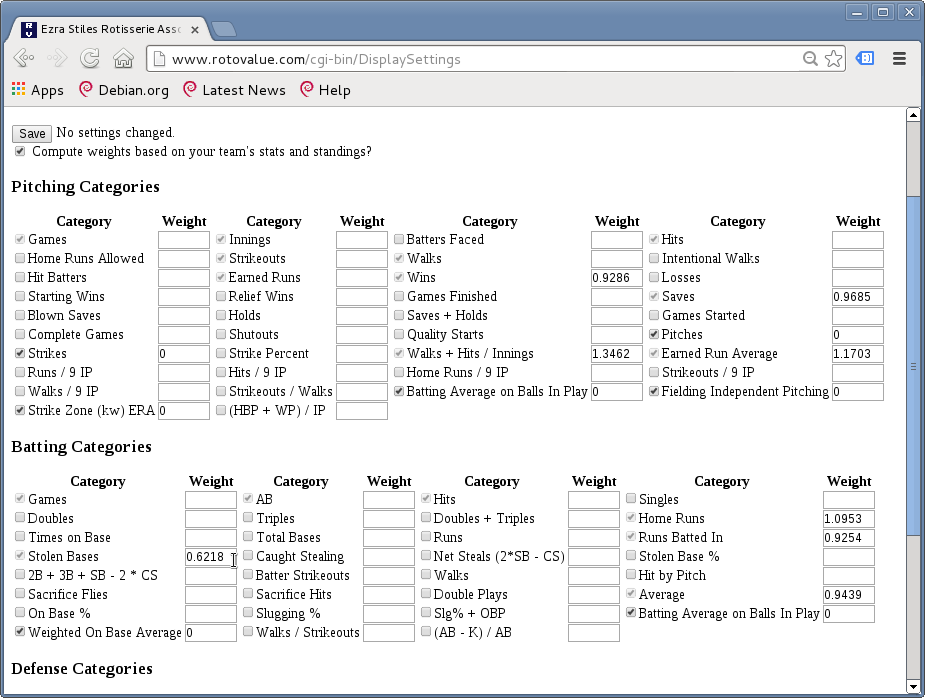Check the Games Started checkbox
925x698 pixels.
[654, 315]
